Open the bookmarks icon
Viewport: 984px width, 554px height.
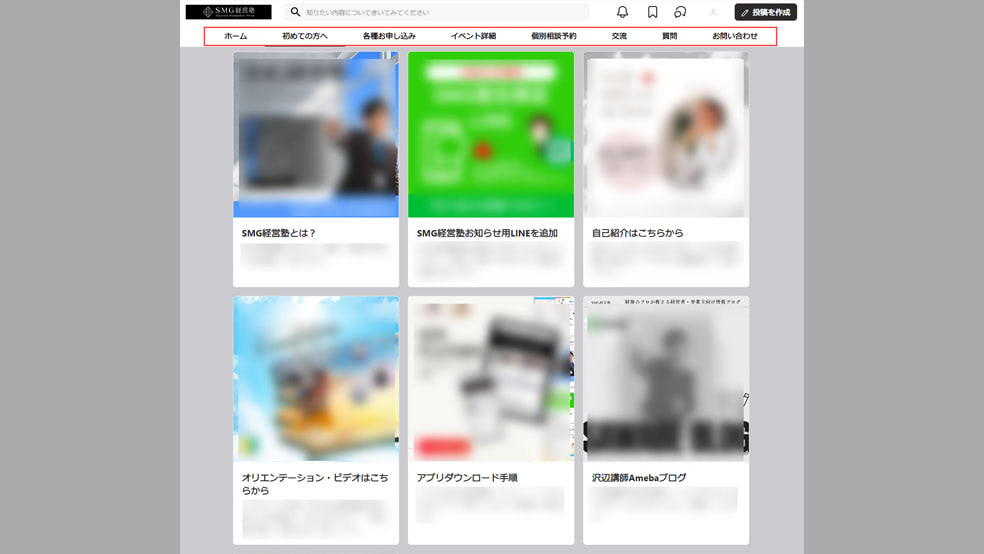653,12
